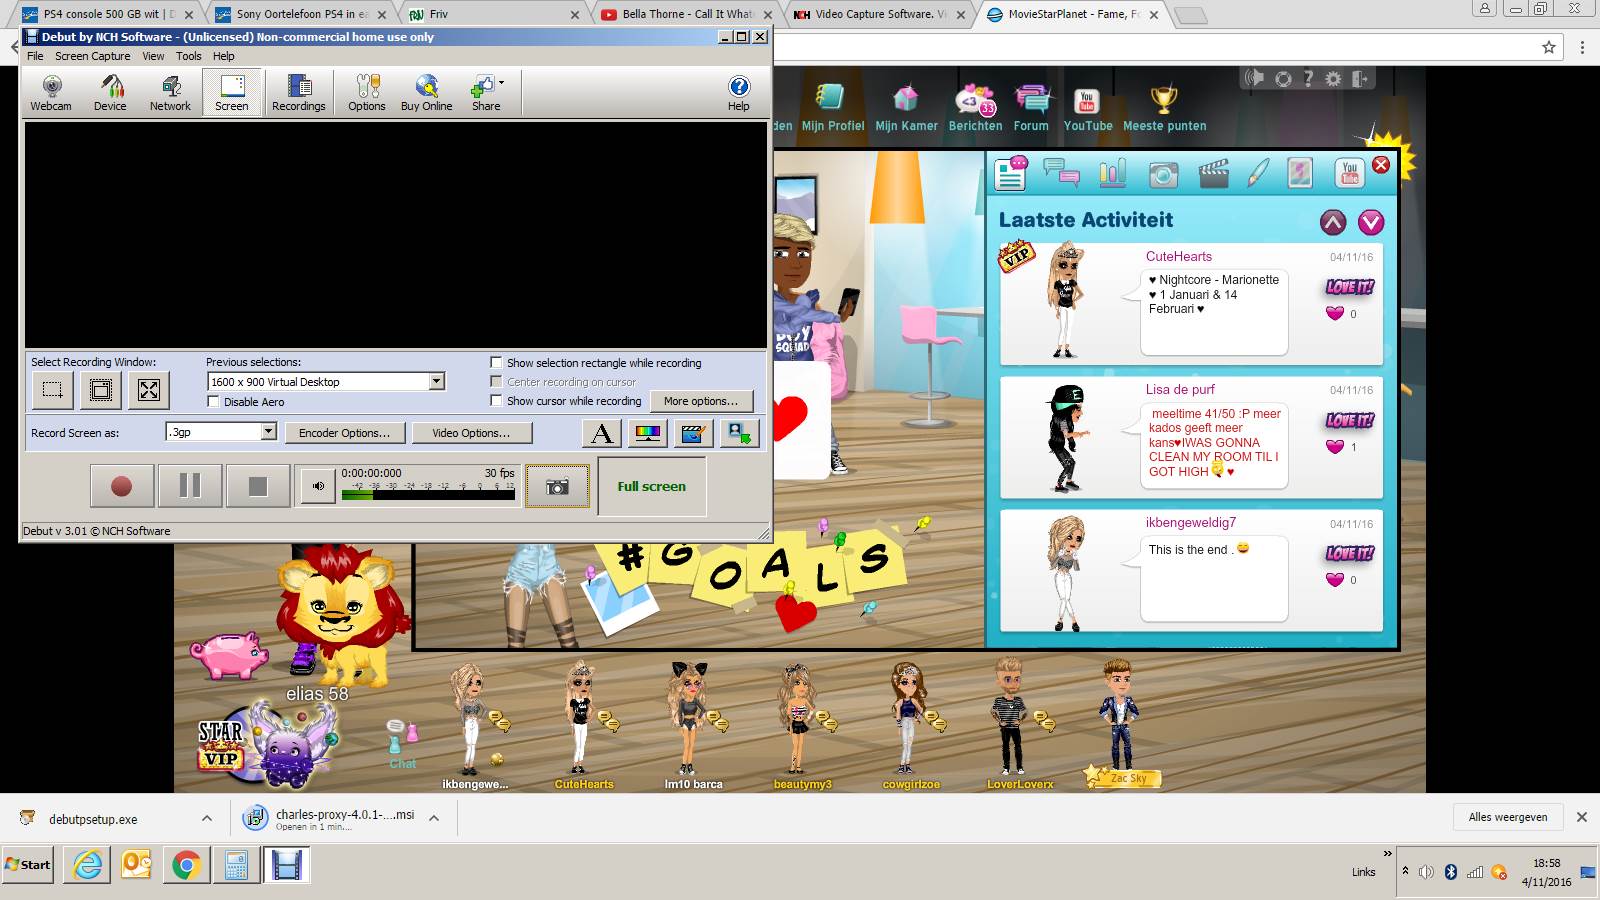The width and height of the screenshot is (1600, 900).
Task: Open the .3gp record format dropdown
Action: 268,432
